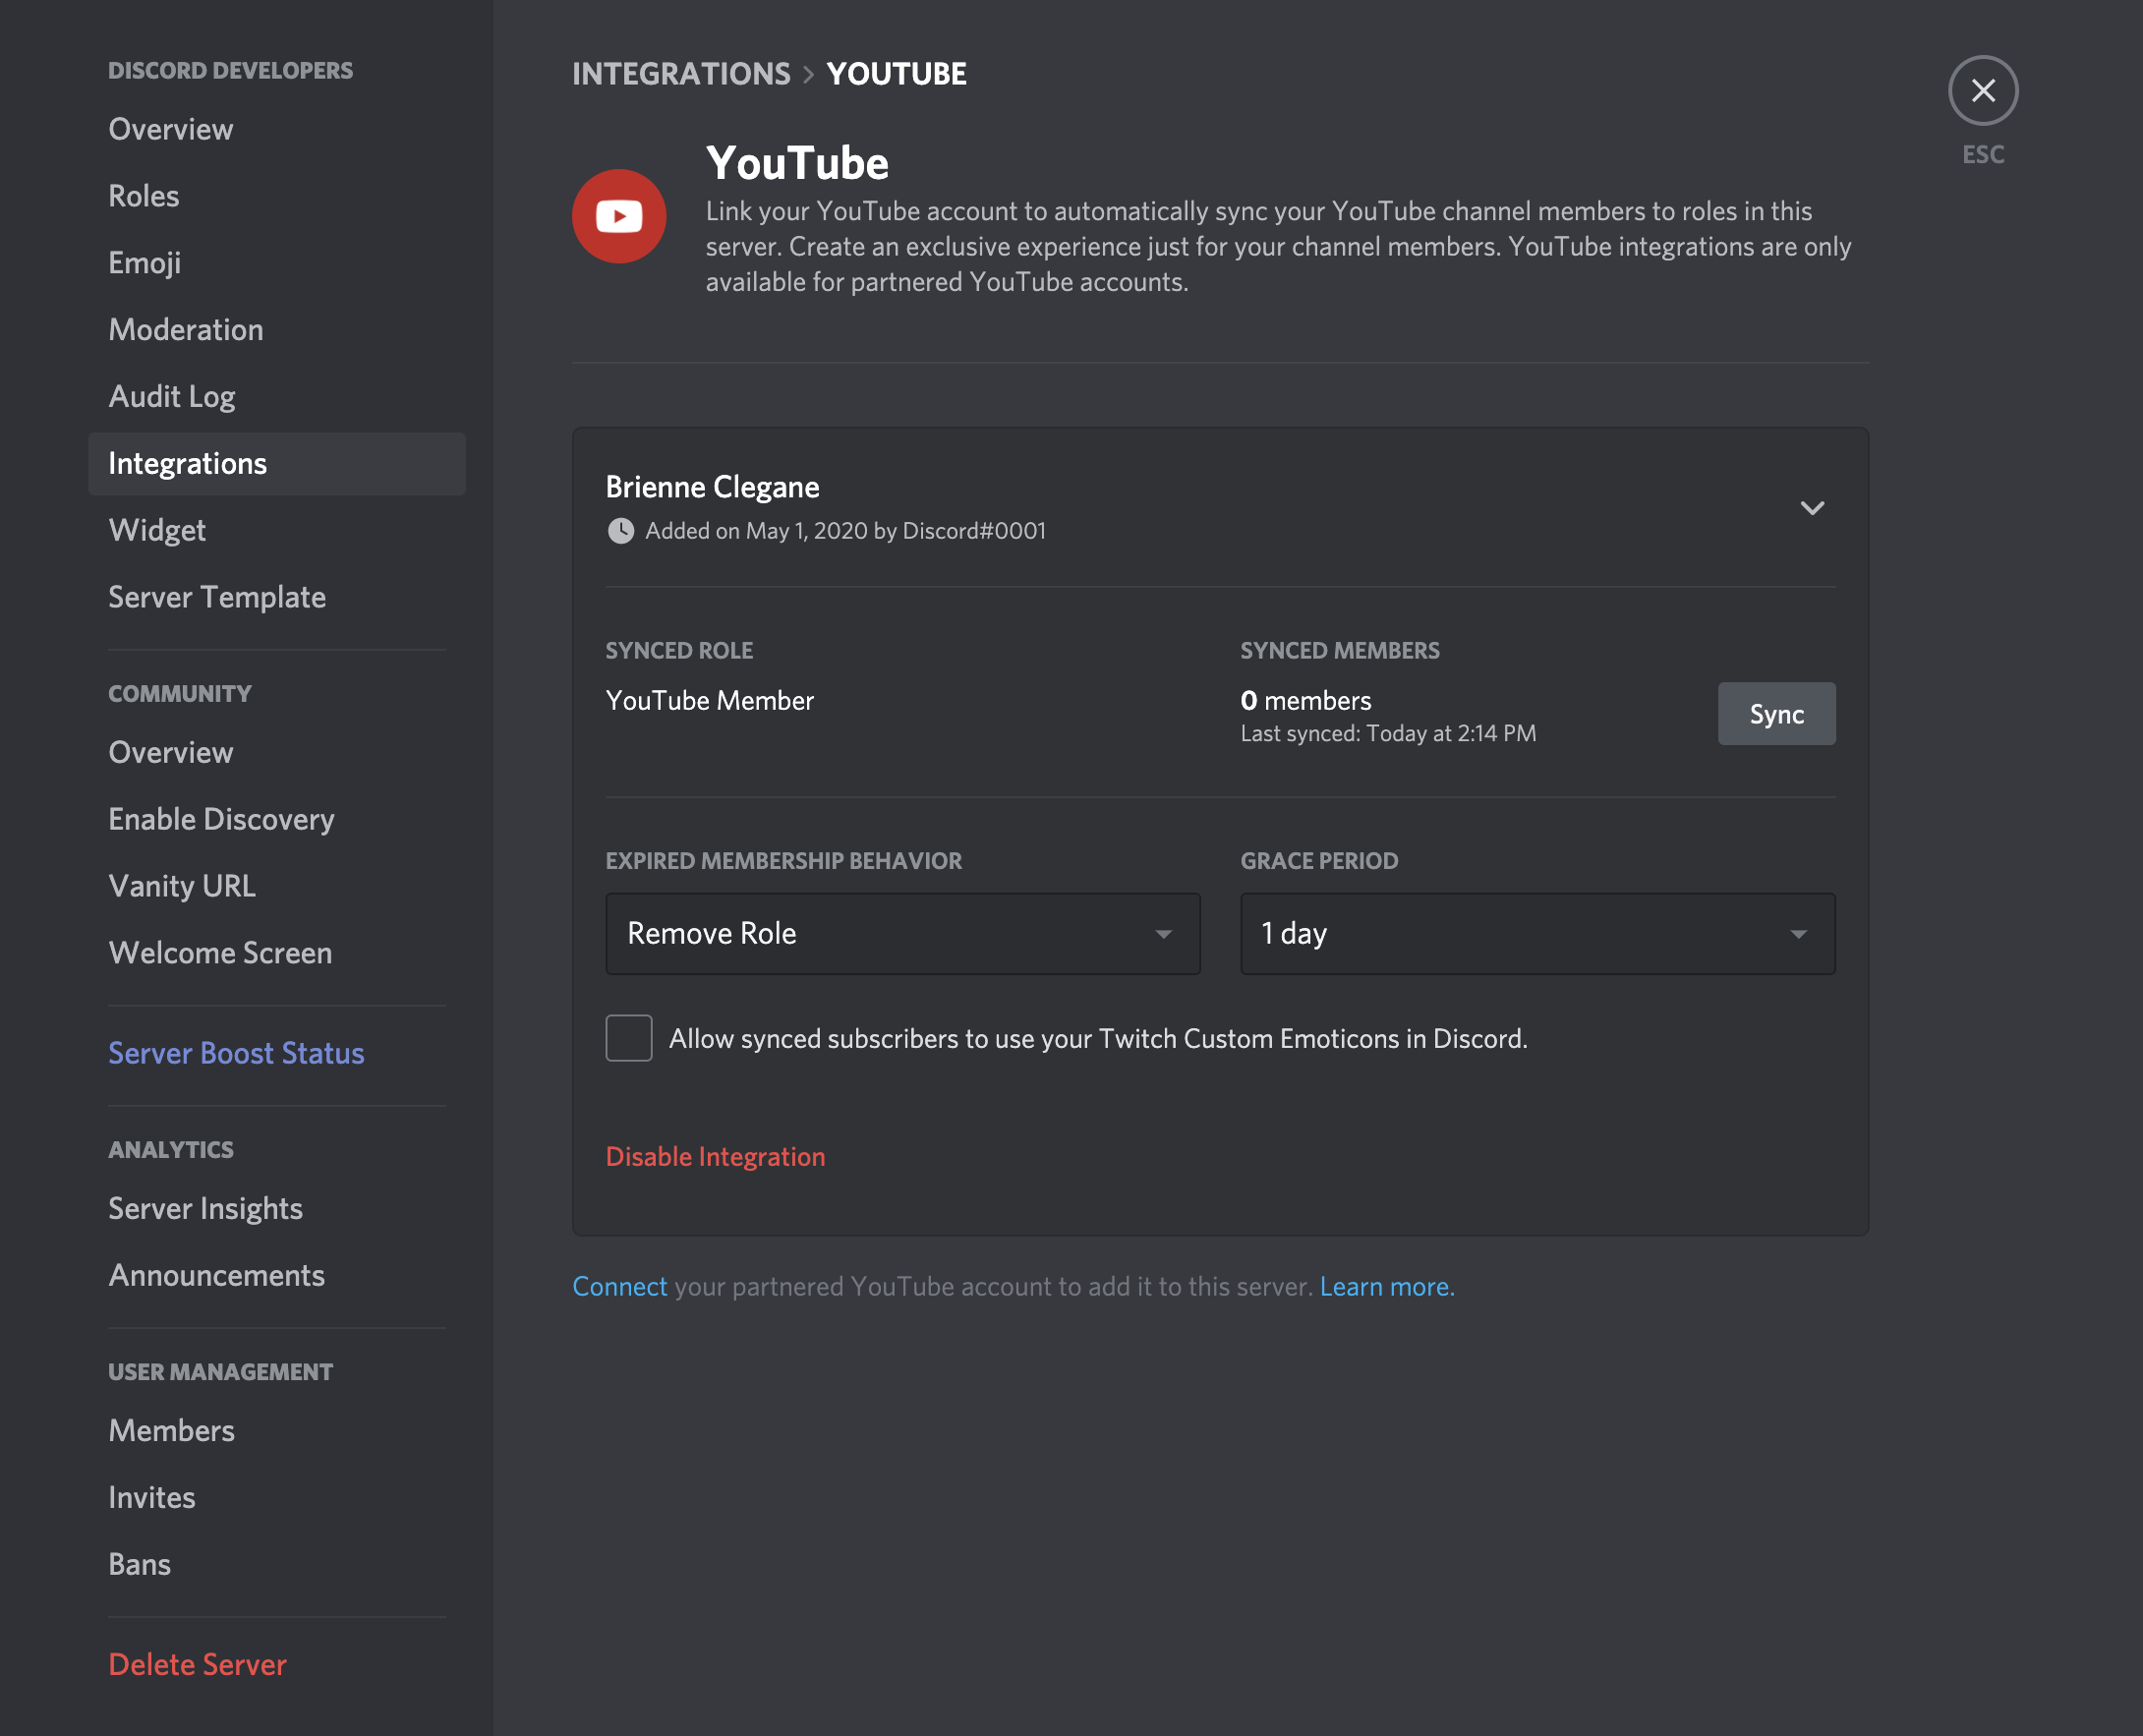This screenshot has width=2143, height=1736.
Task: Select the Vanity URL menu item
Action: pos(181,884)
